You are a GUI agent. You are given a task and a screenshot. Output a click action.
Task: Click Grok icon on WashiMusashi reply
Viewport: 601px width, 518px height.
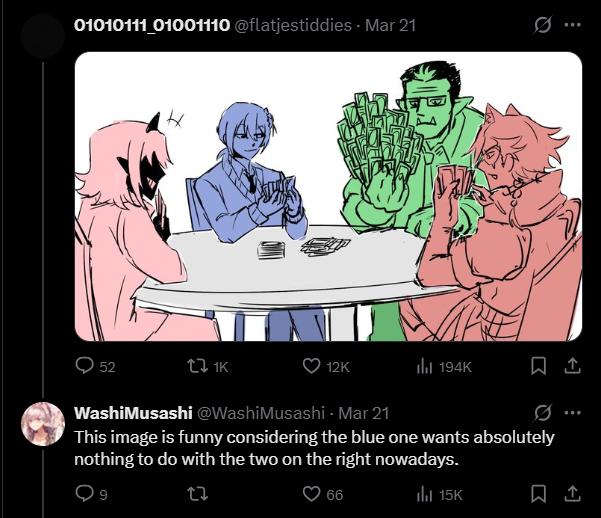pos(543,413)
